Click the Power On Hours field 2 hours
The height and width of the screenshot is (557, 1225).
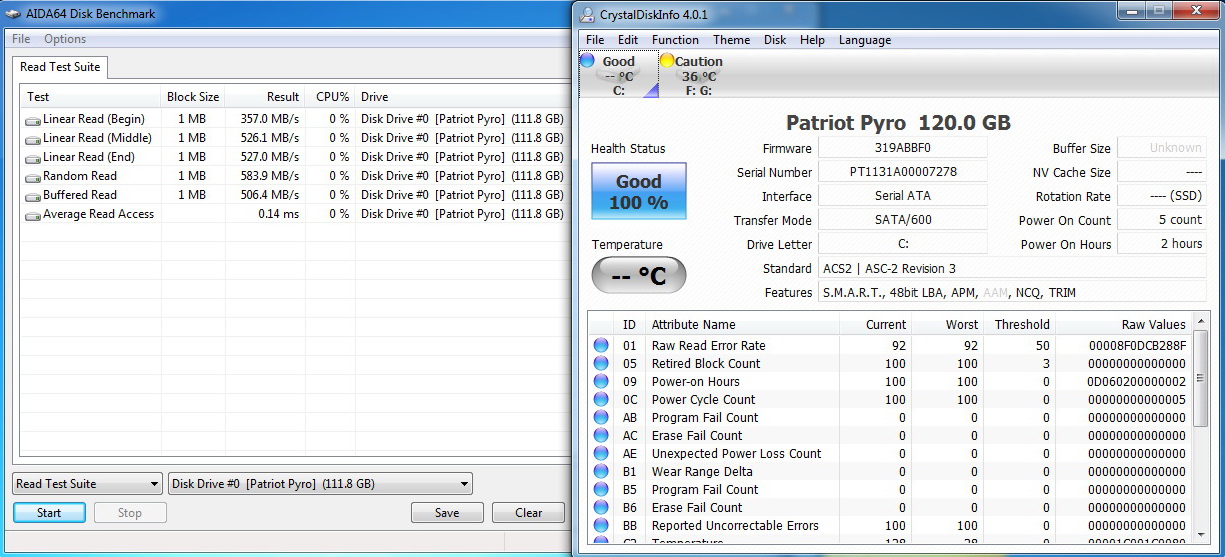pyautogui.click(x=1162, y=244)
